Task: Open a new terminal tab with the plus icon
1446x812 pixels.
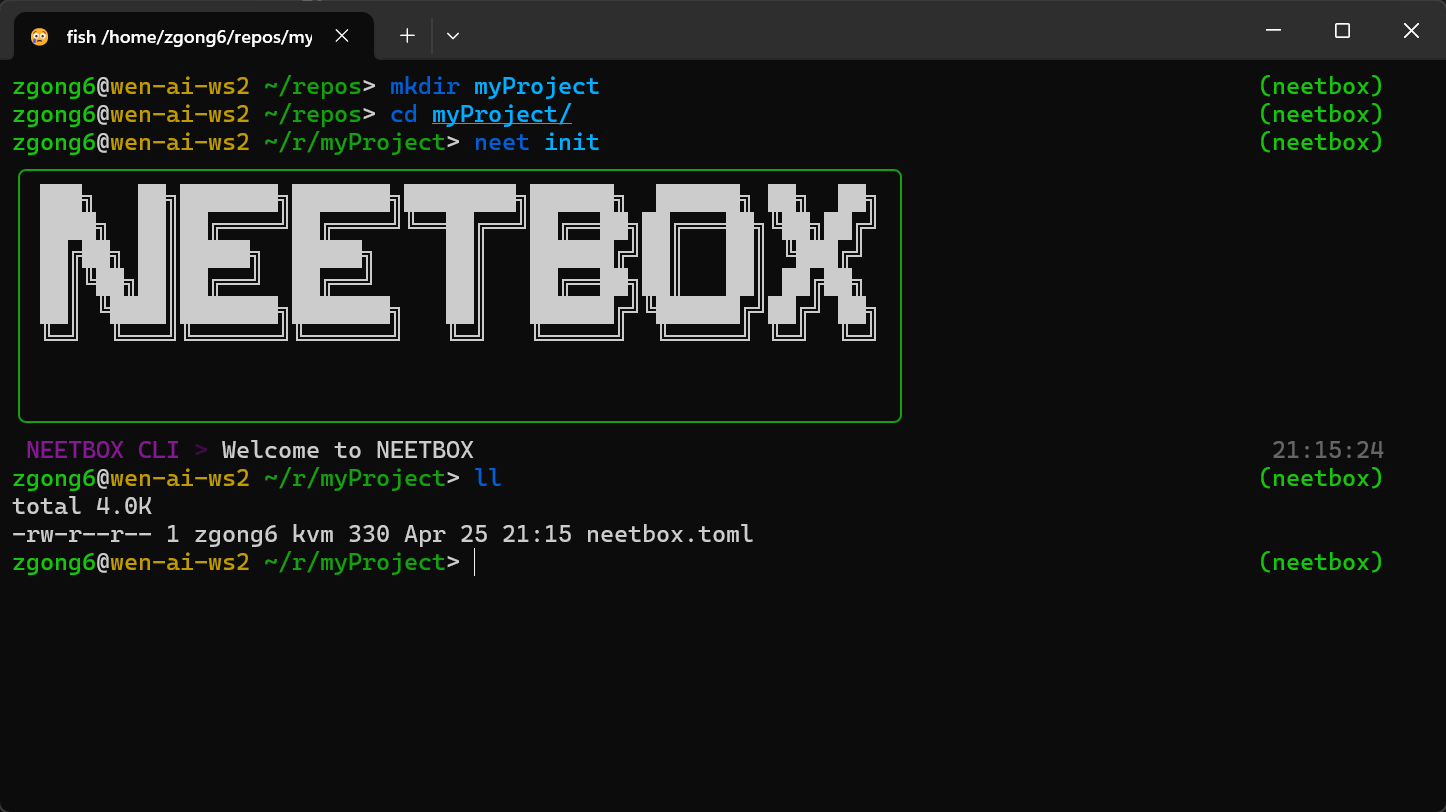Action: click(406, 35)
